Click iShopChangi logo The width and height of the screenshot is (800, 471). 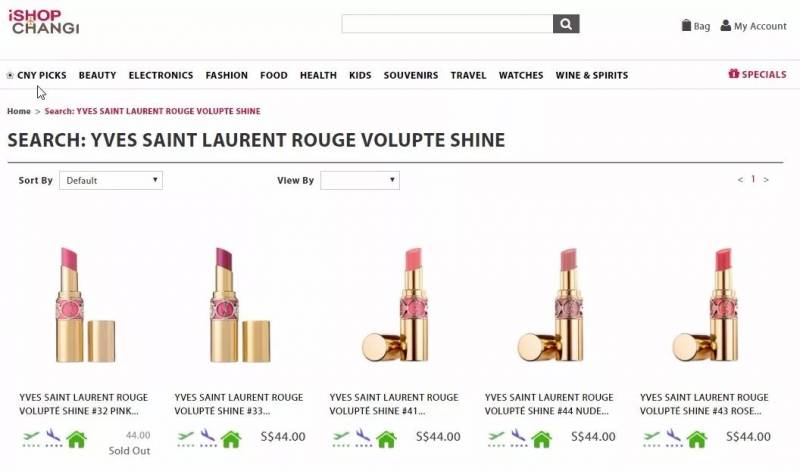pos(44,22)
